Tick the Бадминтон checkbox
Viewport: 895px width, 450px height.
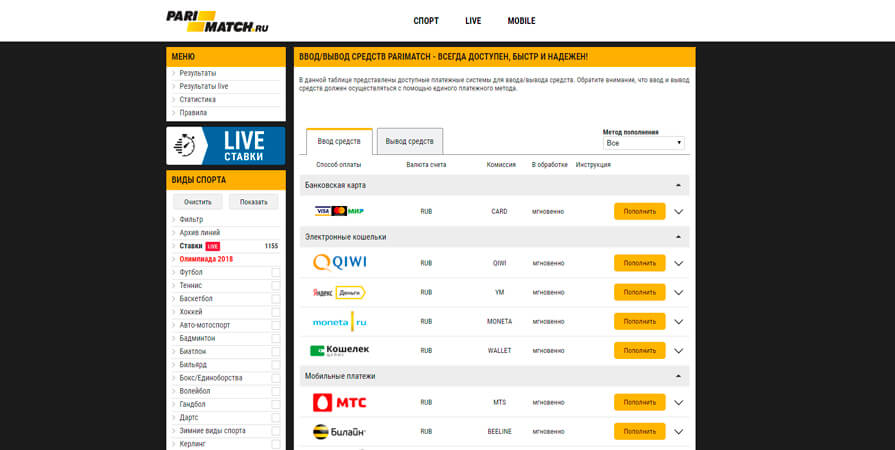click(x=276, y=338)
